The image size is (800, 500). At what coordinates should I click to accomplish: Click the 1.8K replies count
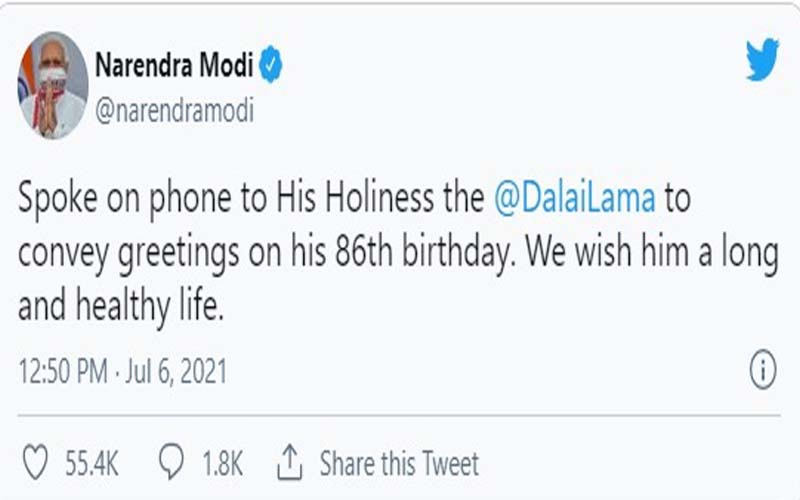(x=222, y=463)
